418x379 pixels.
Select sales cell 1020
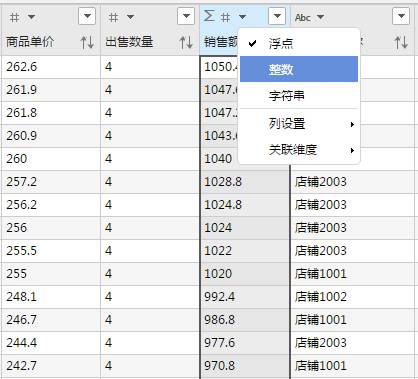click(245, 274)
